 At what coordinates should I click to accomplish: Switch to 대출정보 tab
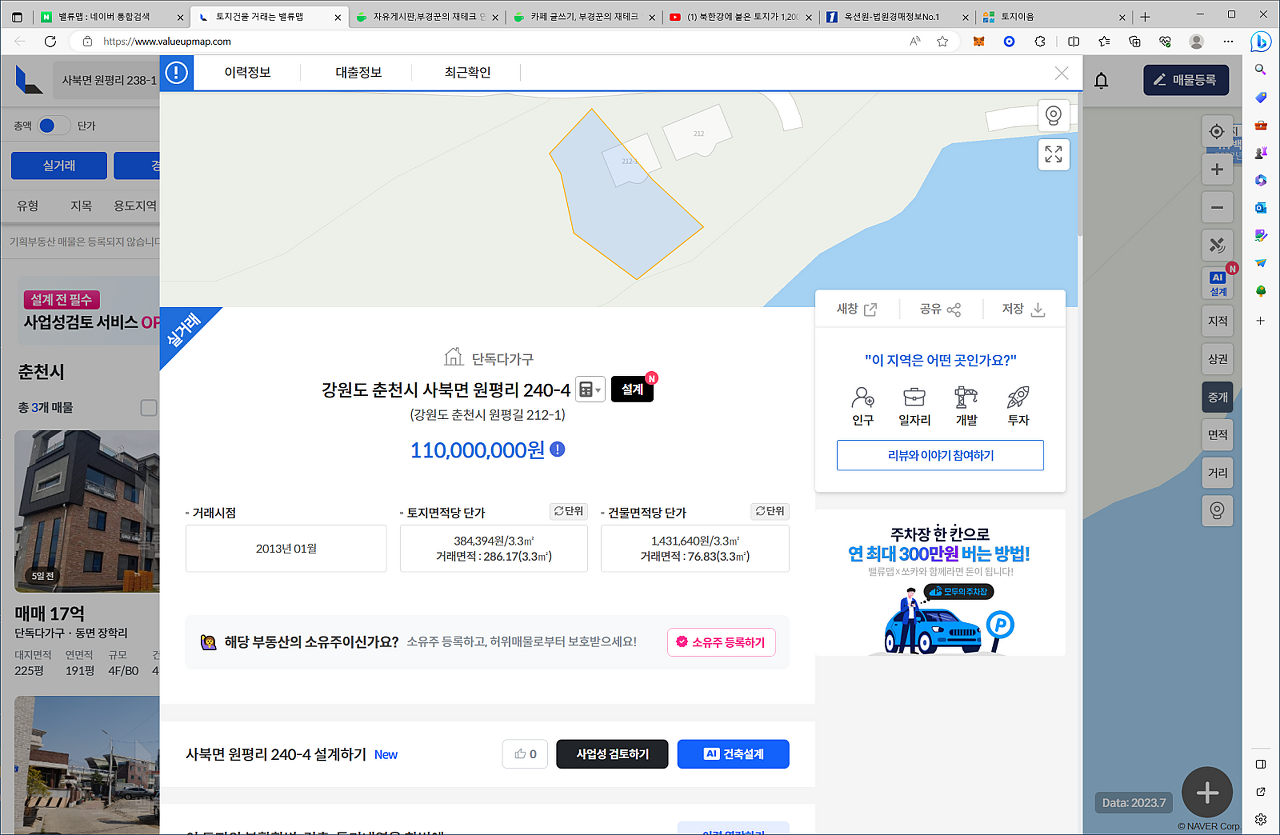[358, 73]
